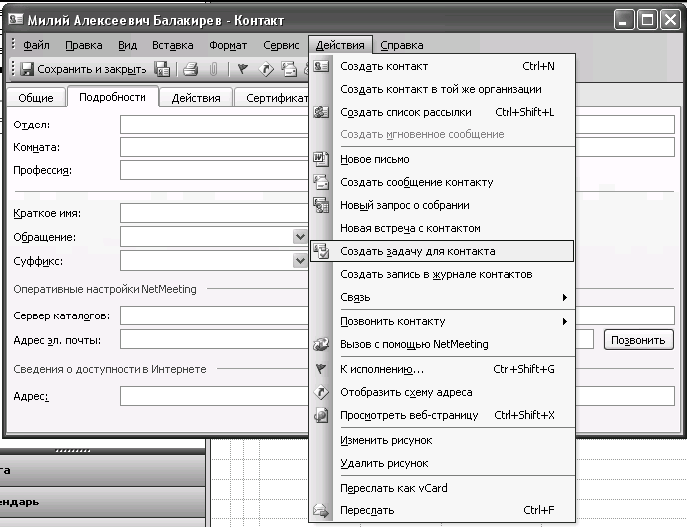Open the Суффикс dropdown list
This screenshot has height=527, width=687.
pyautogui.click(x=300, y=261)
